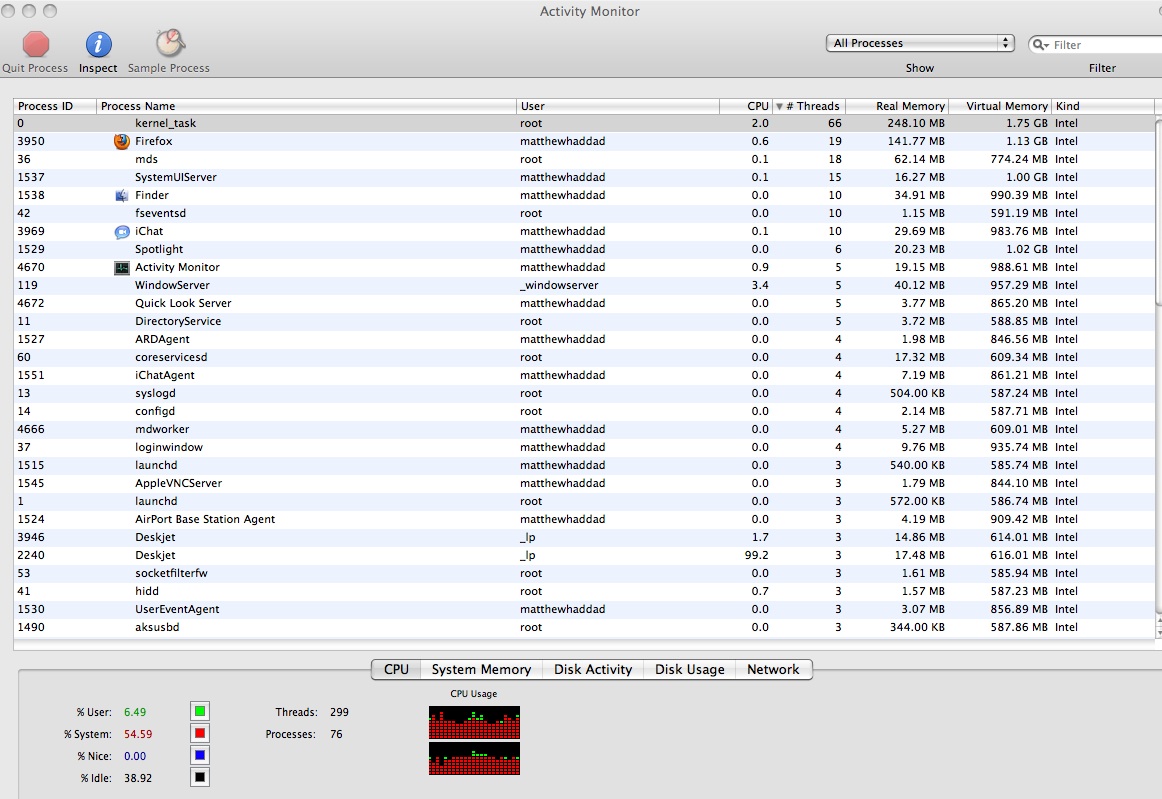The width and height of the screenshot is (1162, 799).
Task: Switch to the Disk Activity tab
Action: point(593,669)
